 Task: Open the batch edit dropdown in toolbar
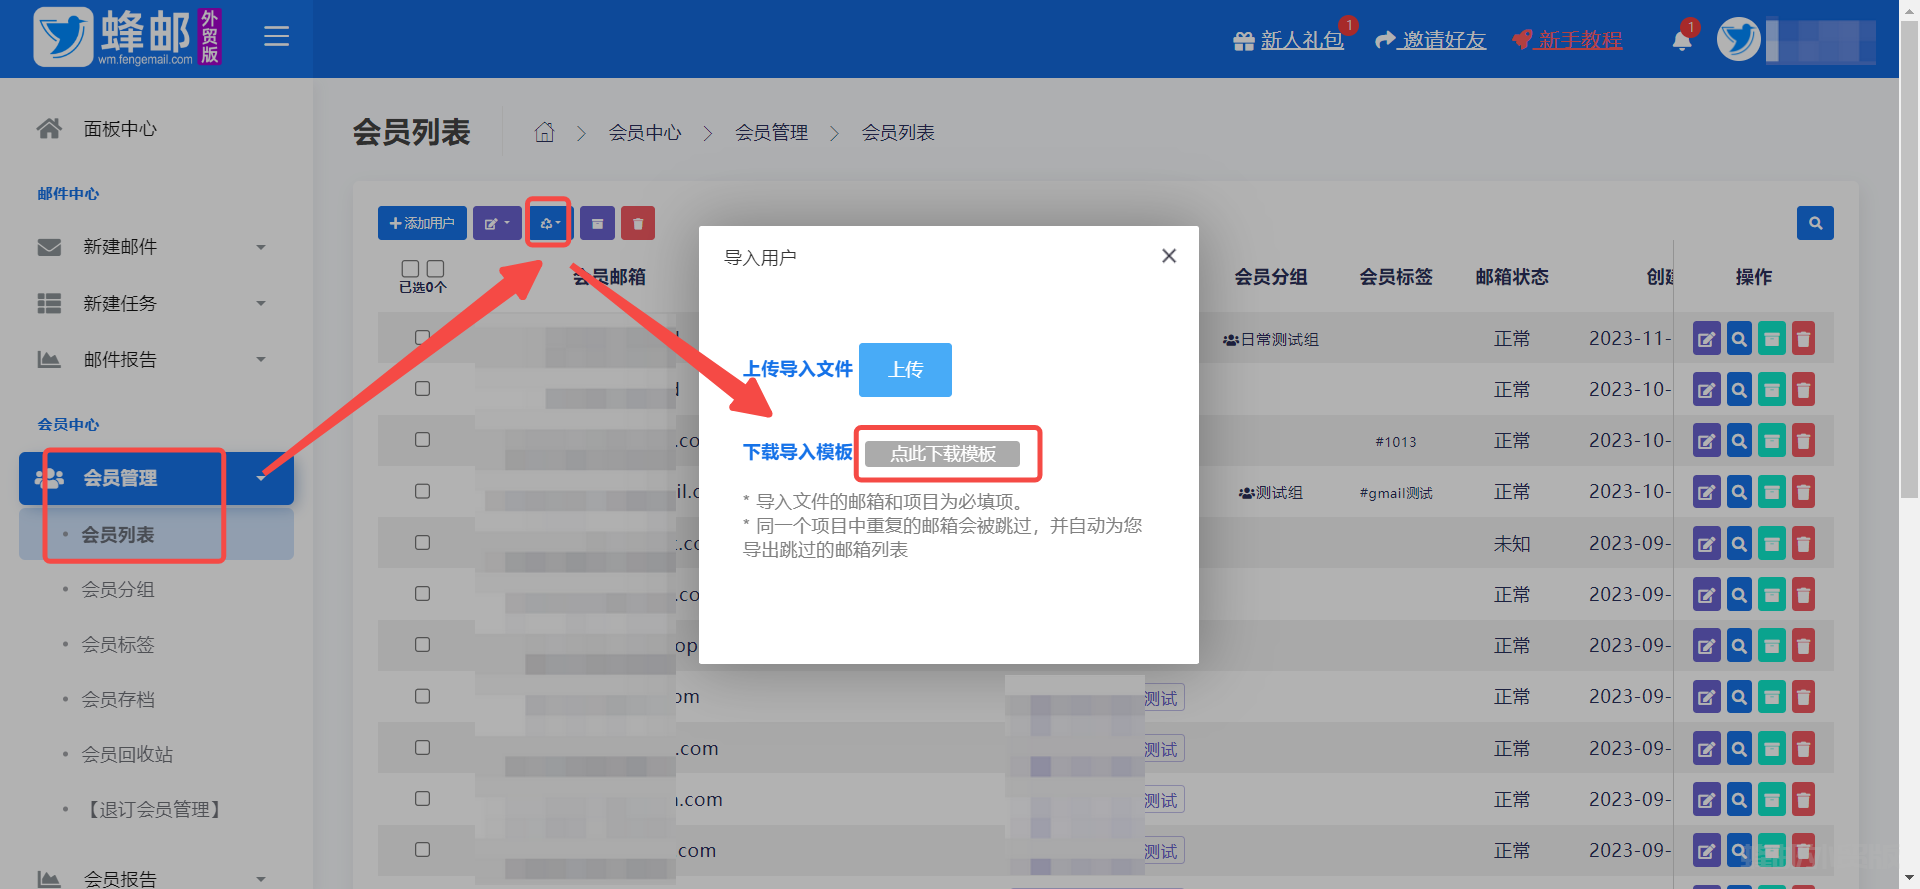(497, 223)
